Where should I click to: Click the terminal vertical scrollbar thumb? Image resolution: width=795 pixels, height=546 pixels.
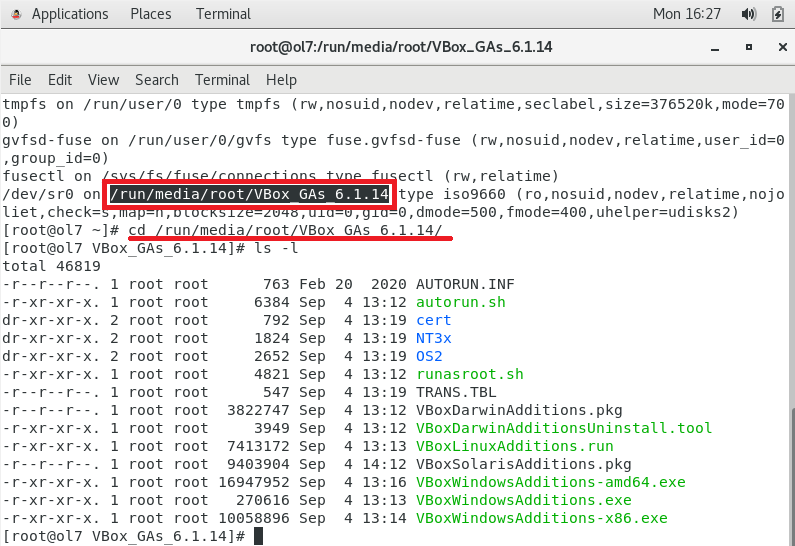[792, 476]
